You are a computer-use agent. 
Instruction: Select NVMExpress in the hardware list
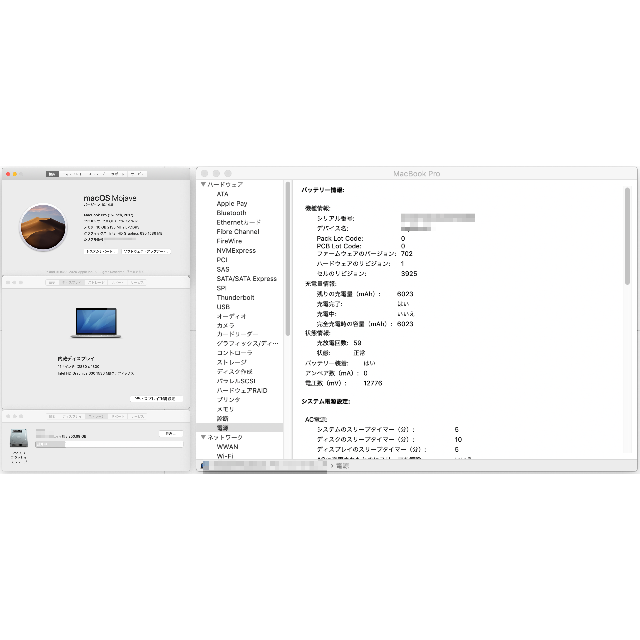(236, 250)
